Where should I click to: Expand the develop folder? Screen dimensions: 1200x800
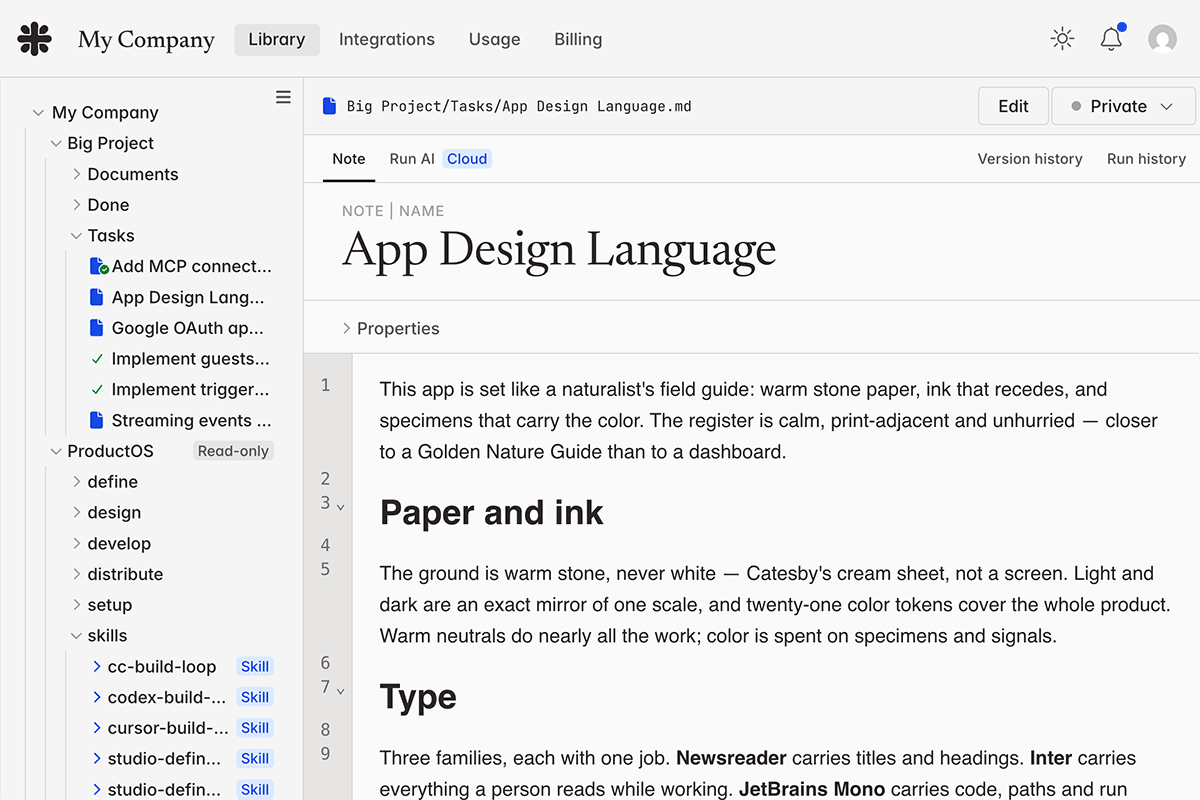pos(77,544)
